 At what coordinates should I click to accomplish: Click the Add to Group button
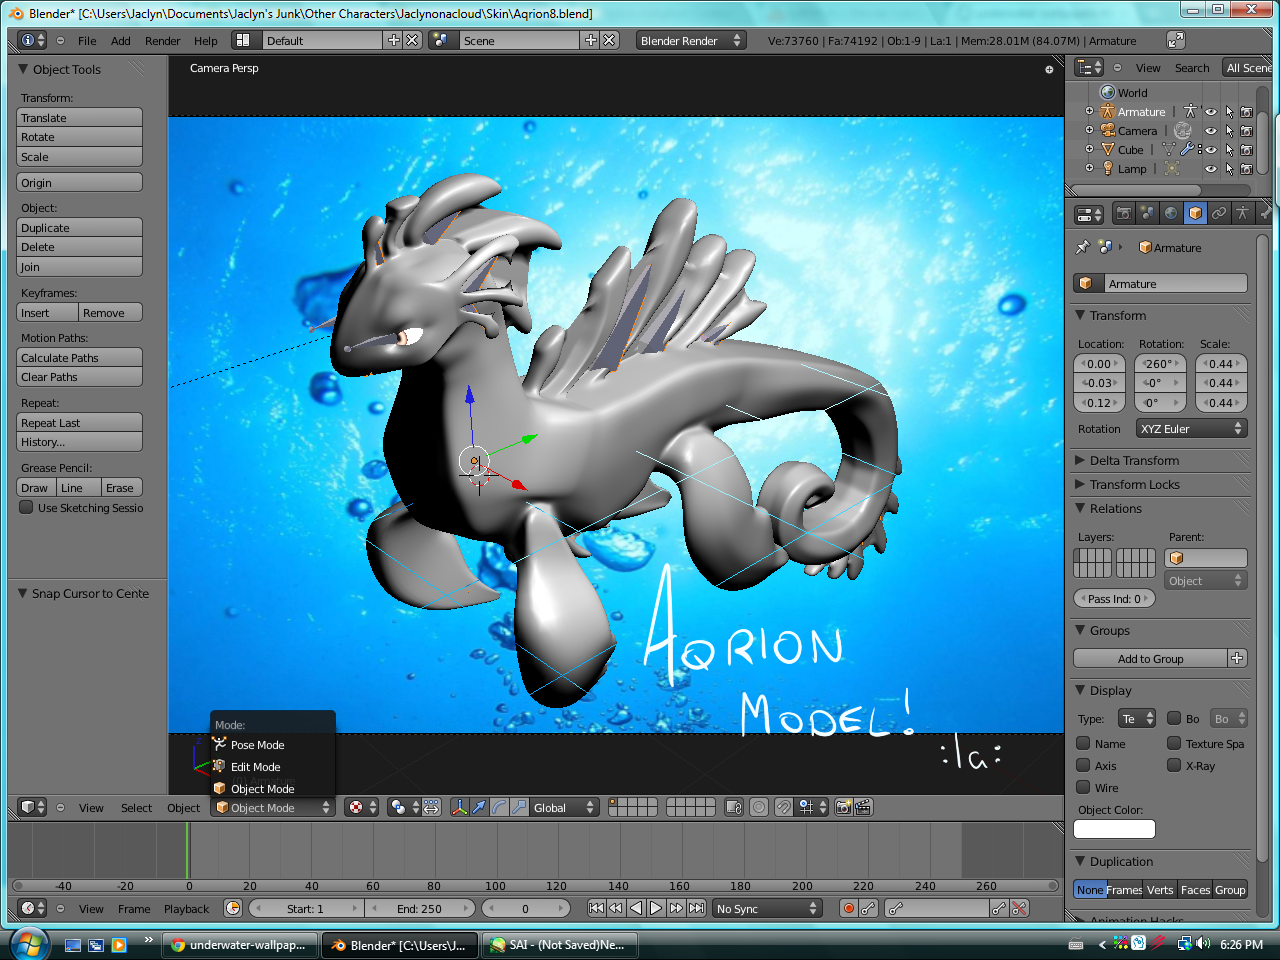pos(1150,658)
